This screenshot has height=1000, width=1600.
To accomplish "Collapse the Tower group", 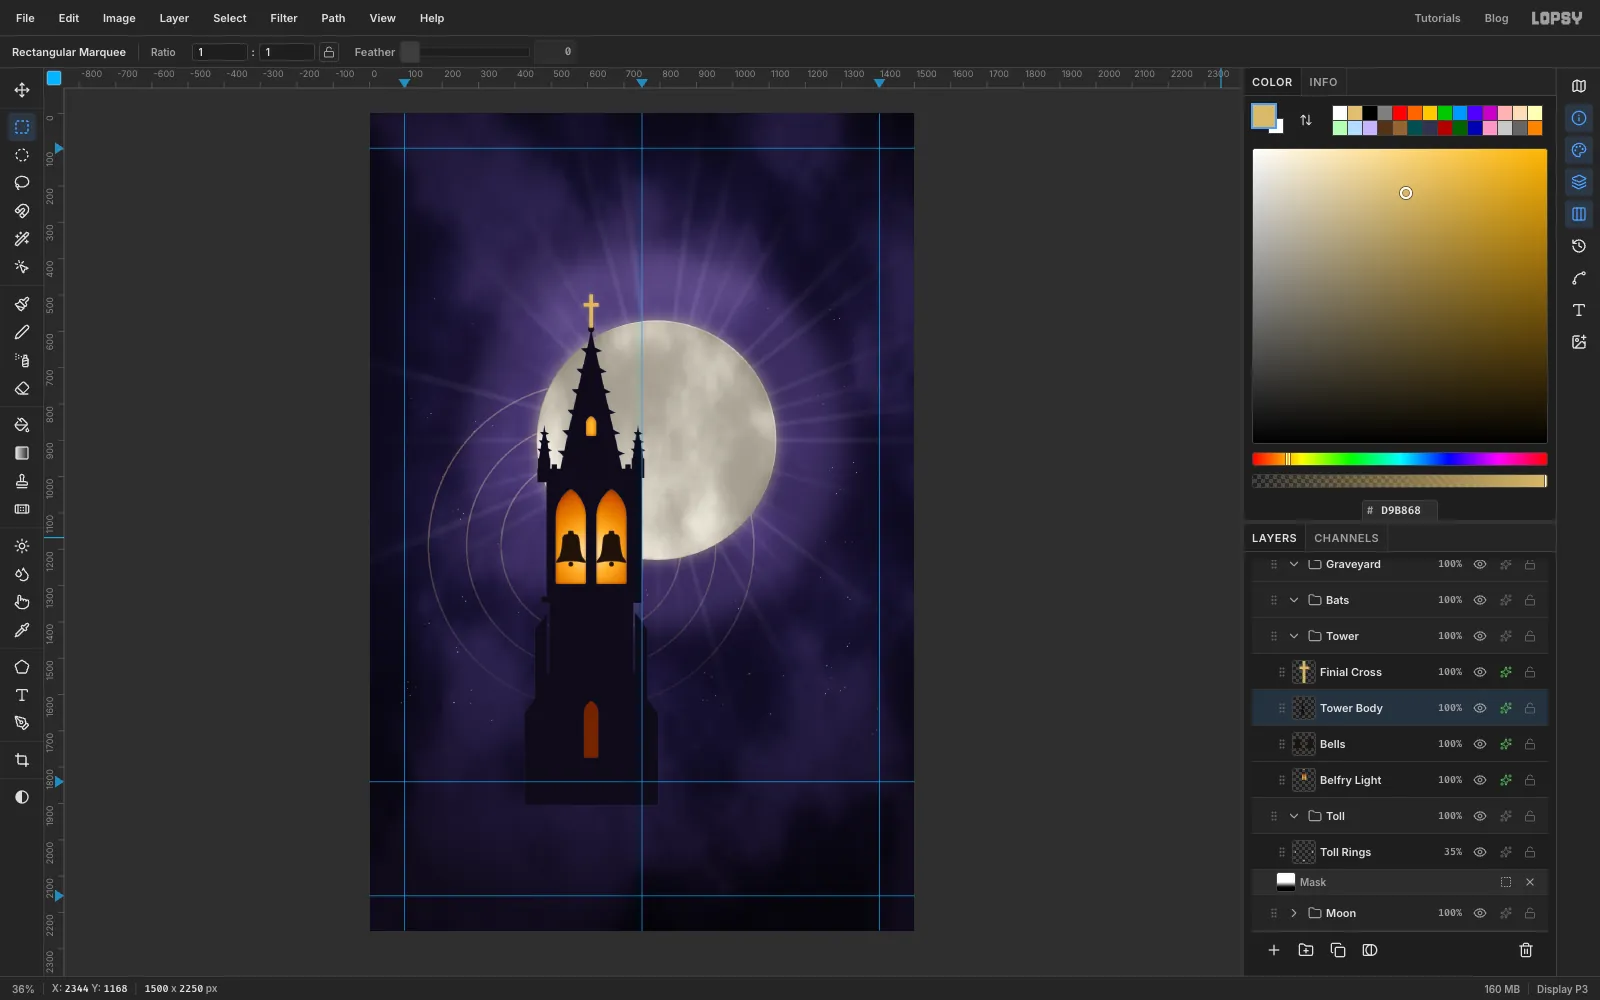I will (x=1294, y=636).
